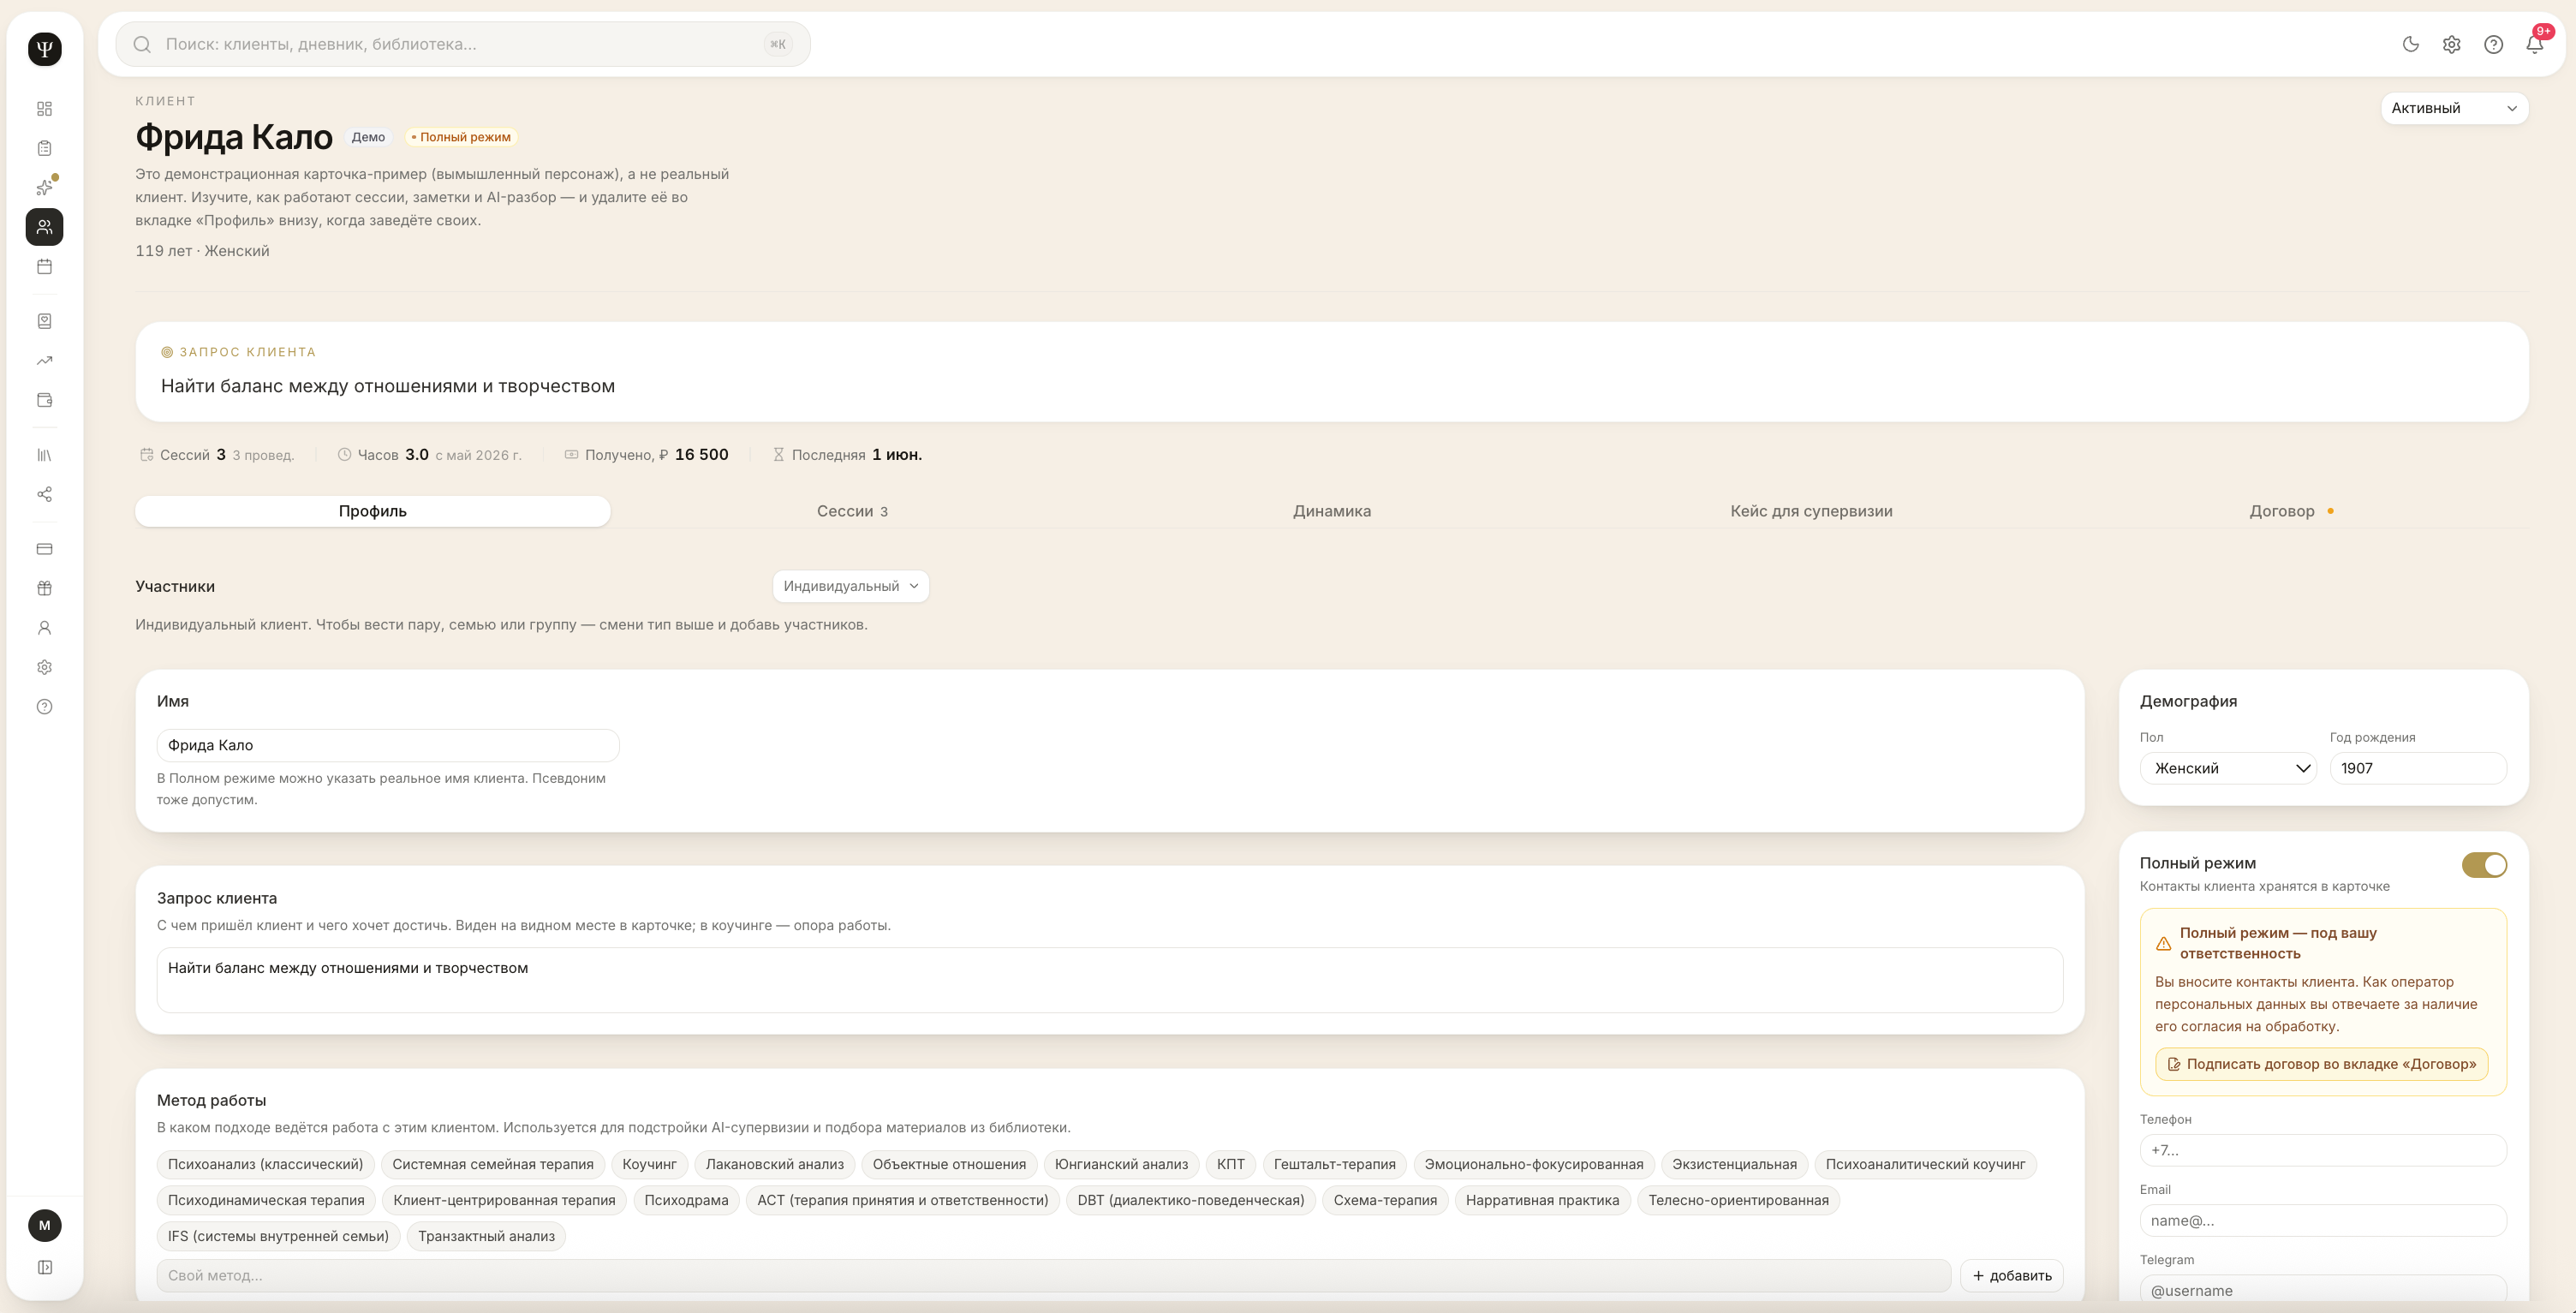The image size is (2576, 1313).
Task: Click the library books icon in sidebar
Action: pyautogui.click(x=44, y=455)
